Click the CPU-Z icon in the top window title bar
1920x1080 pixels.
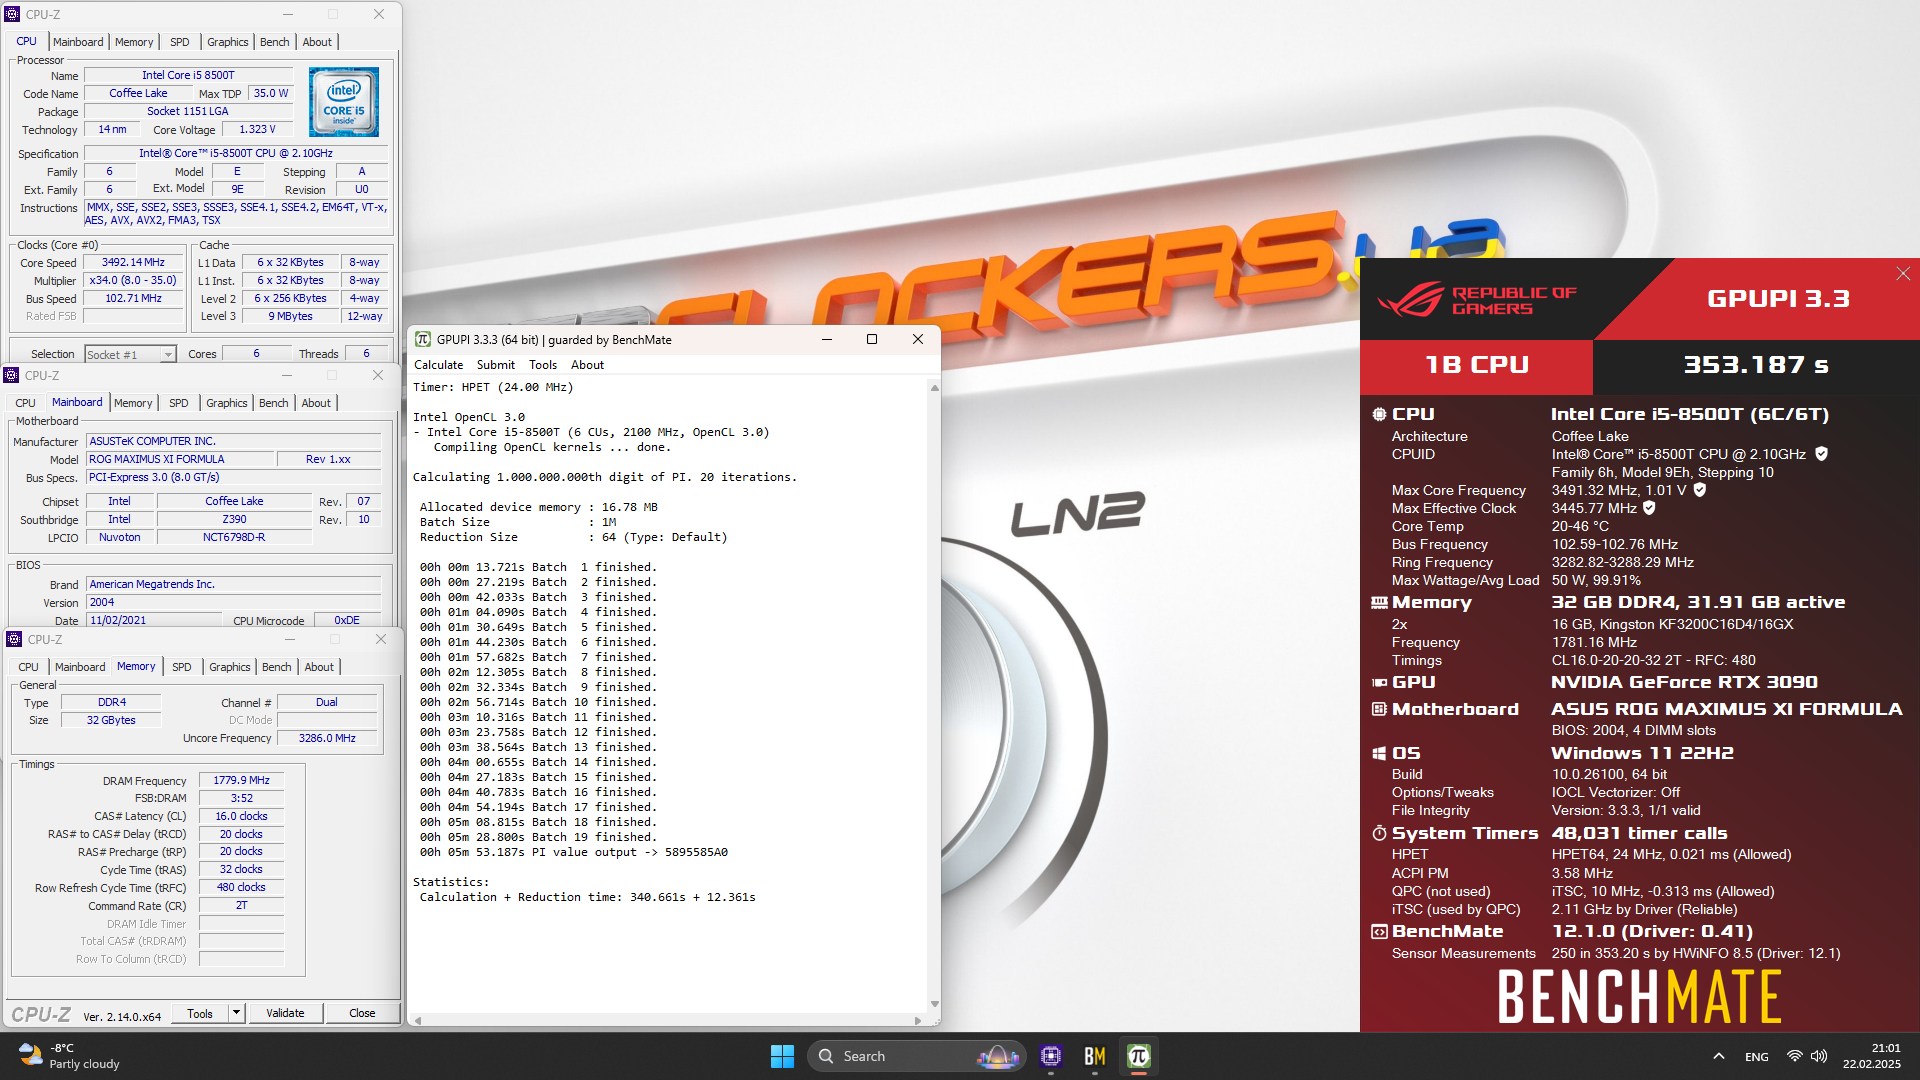point(12,14)
